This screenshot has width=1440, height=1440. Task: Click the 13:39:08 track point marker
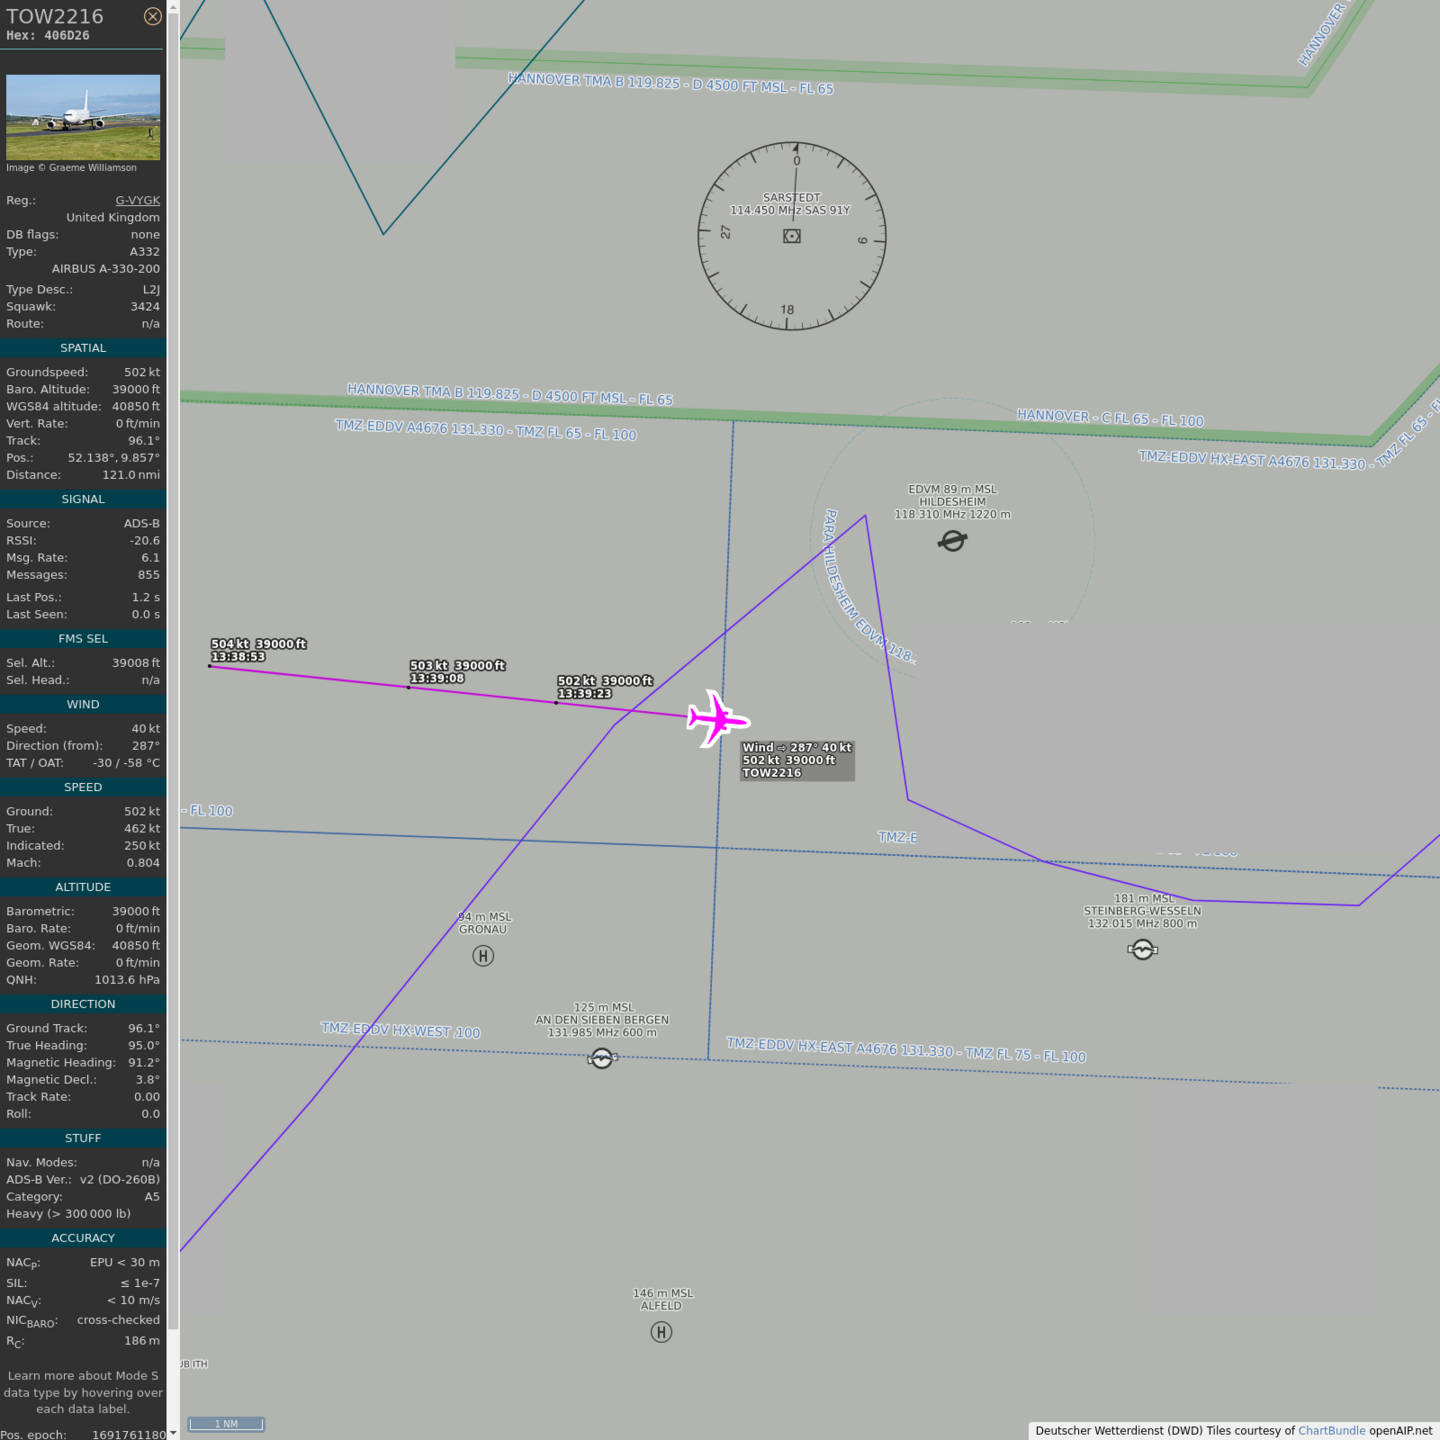click(x=408, y=688)
